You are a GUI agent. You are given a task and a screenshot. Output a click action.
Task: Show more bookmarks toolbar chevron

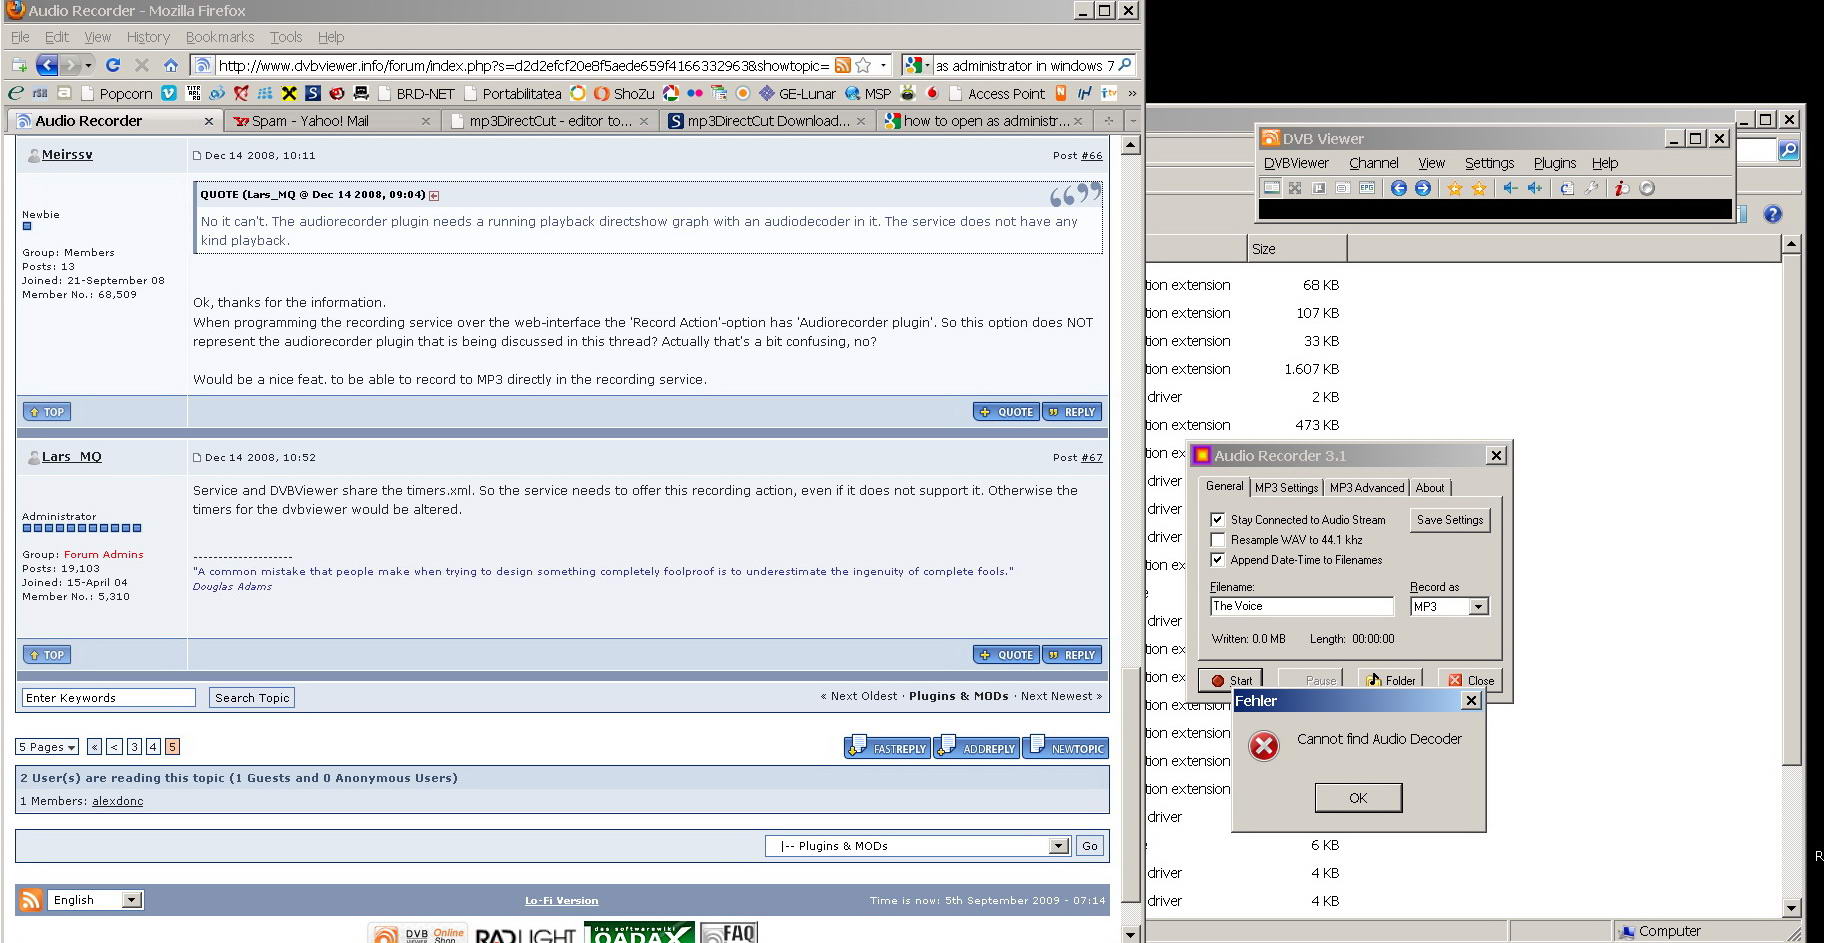click(1132, 93)
